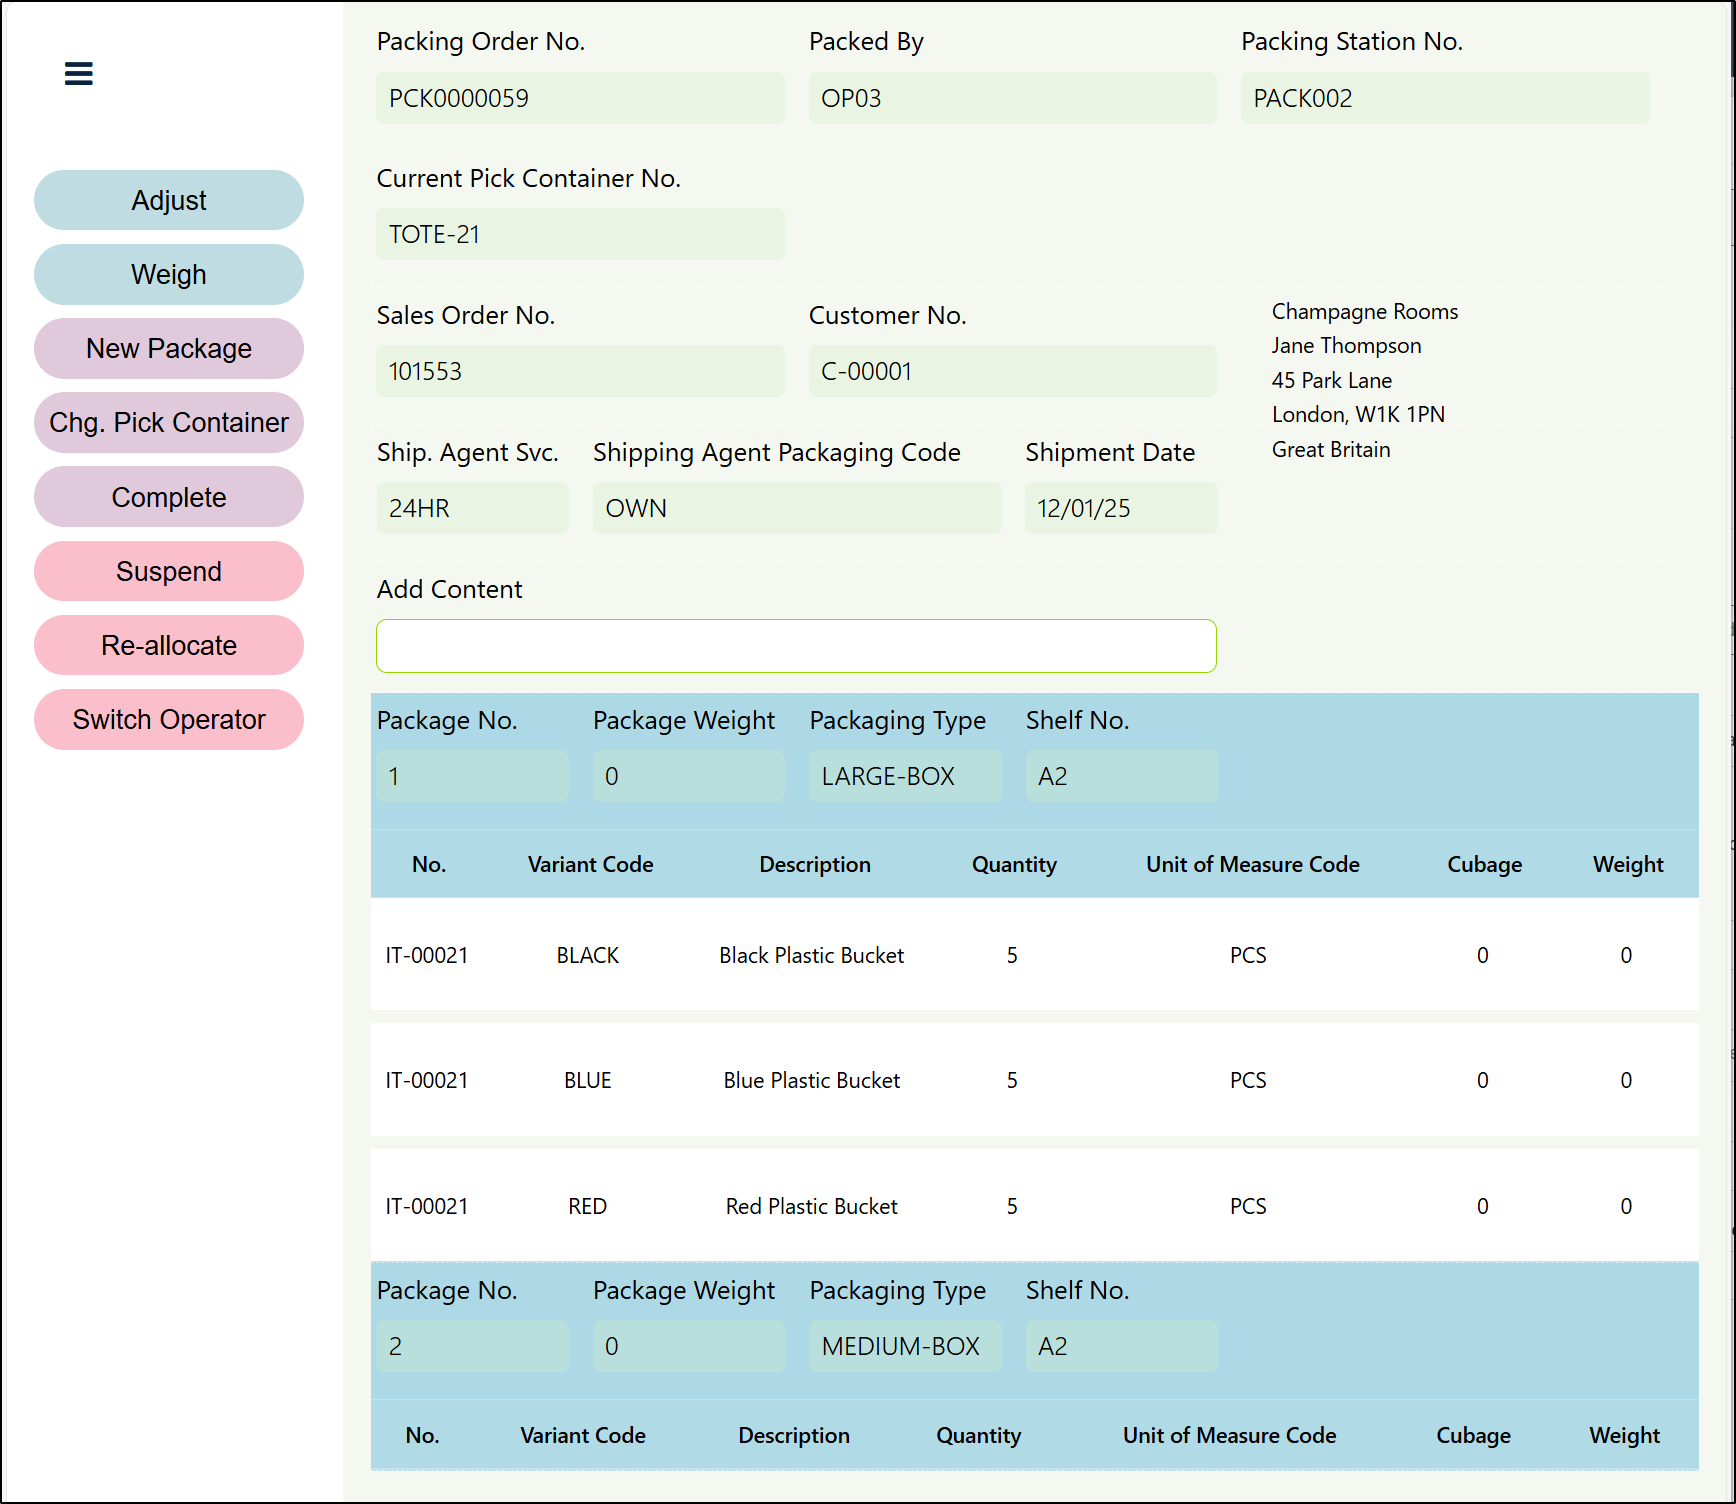
Task: Select Current Pick Container TOTE-21 field
Action: pos(580,234)
